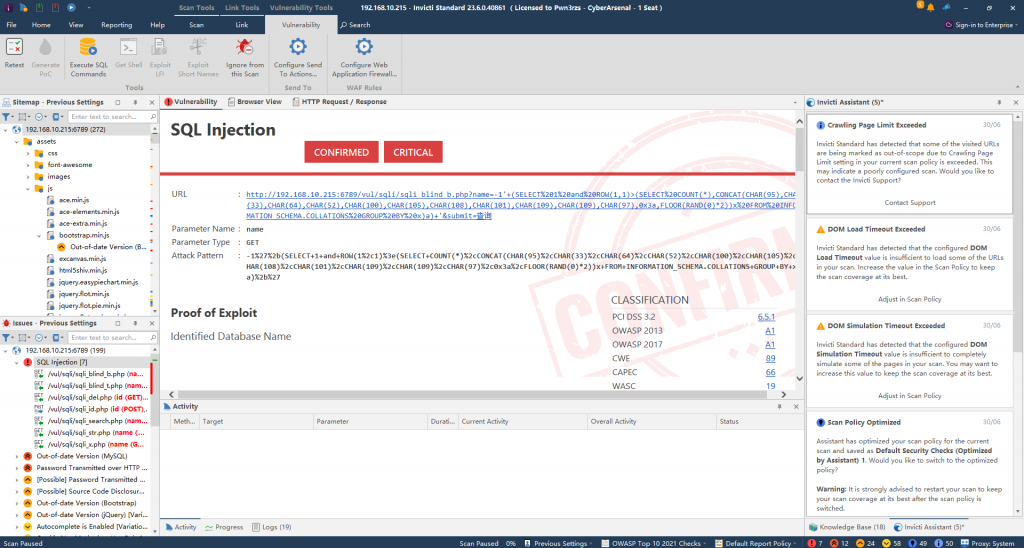
Task: Click the Sitemap window position icon
Action: pyautogui.click(x=118, y=103)
